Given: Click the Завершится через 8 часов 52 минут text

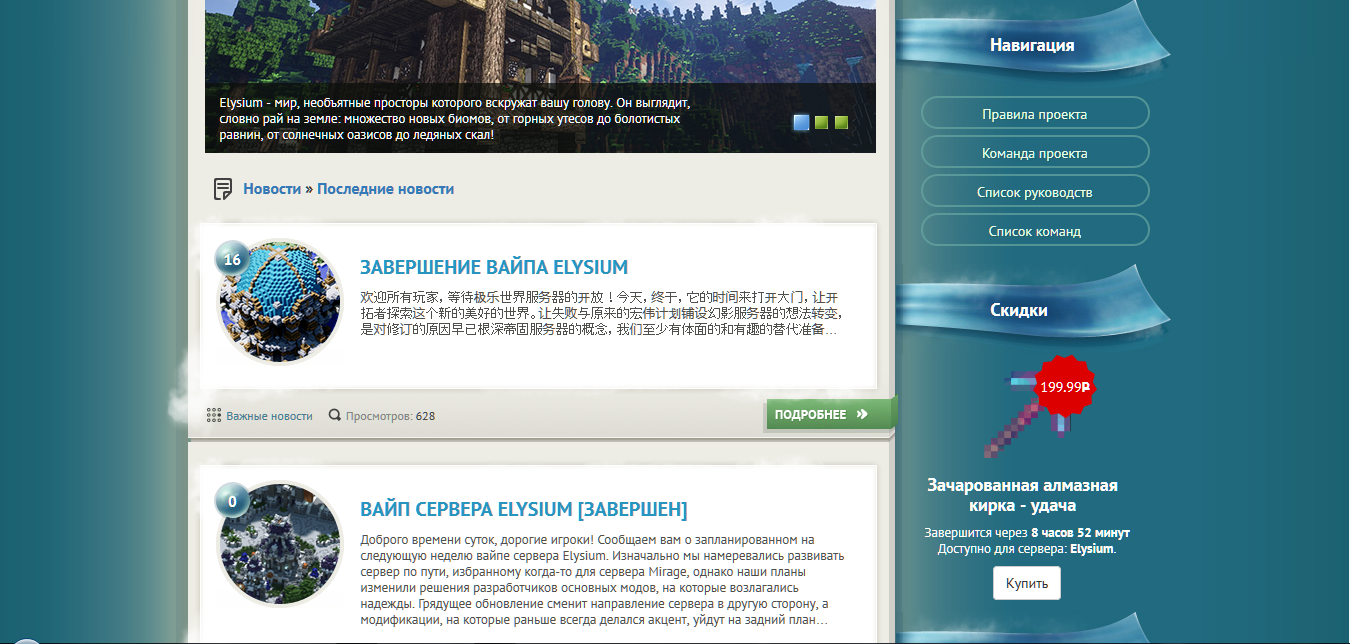Looking at the screenshot, I should pyautogui.click(x=1027, y=533).
